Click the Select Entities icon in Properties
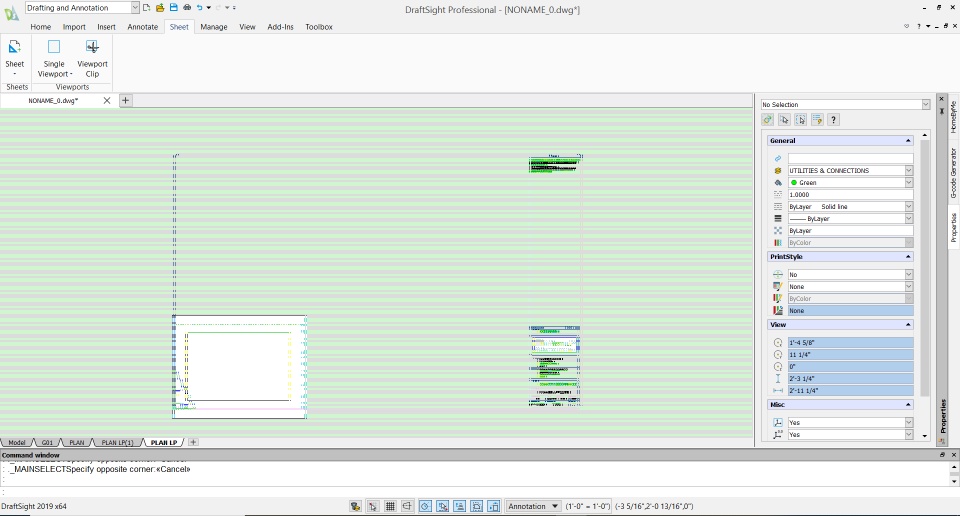Screen dimensions: 960x516 [784, 120]
